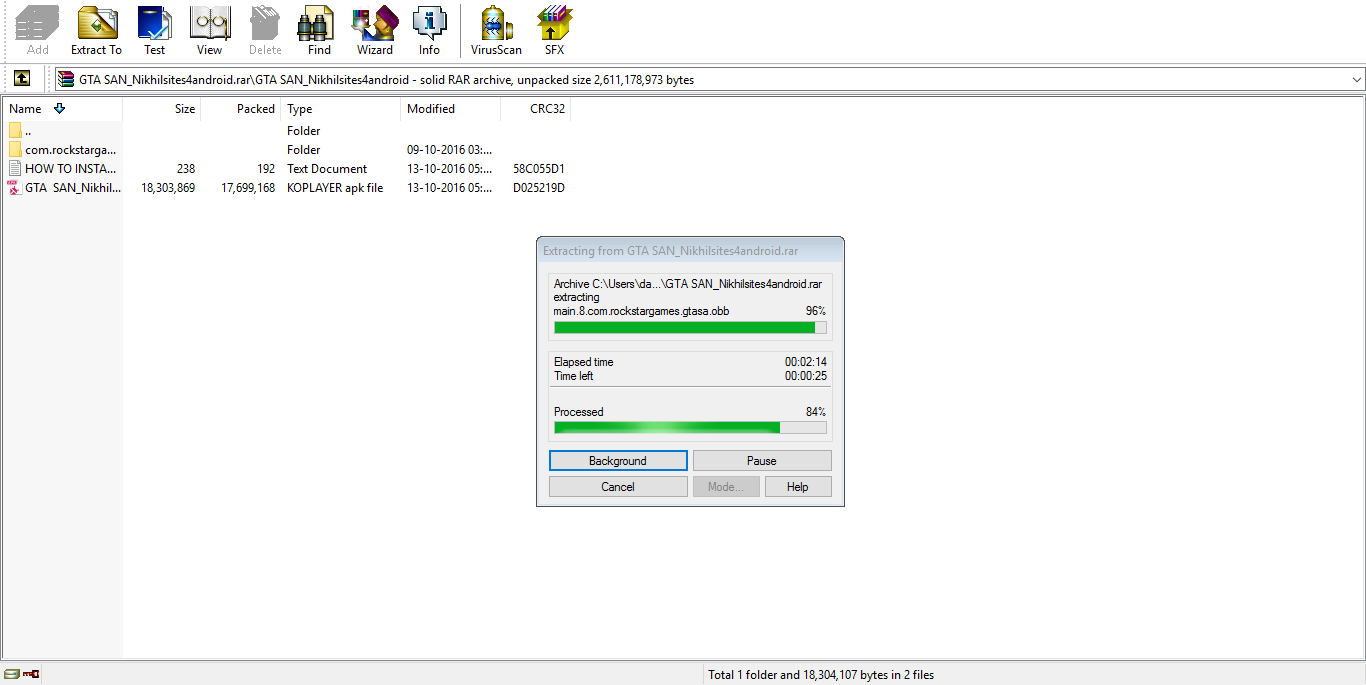The height and width of the screenshot is (685, 1366).
Task: Click the extraction dialog title bar
Action: point(690,251)
